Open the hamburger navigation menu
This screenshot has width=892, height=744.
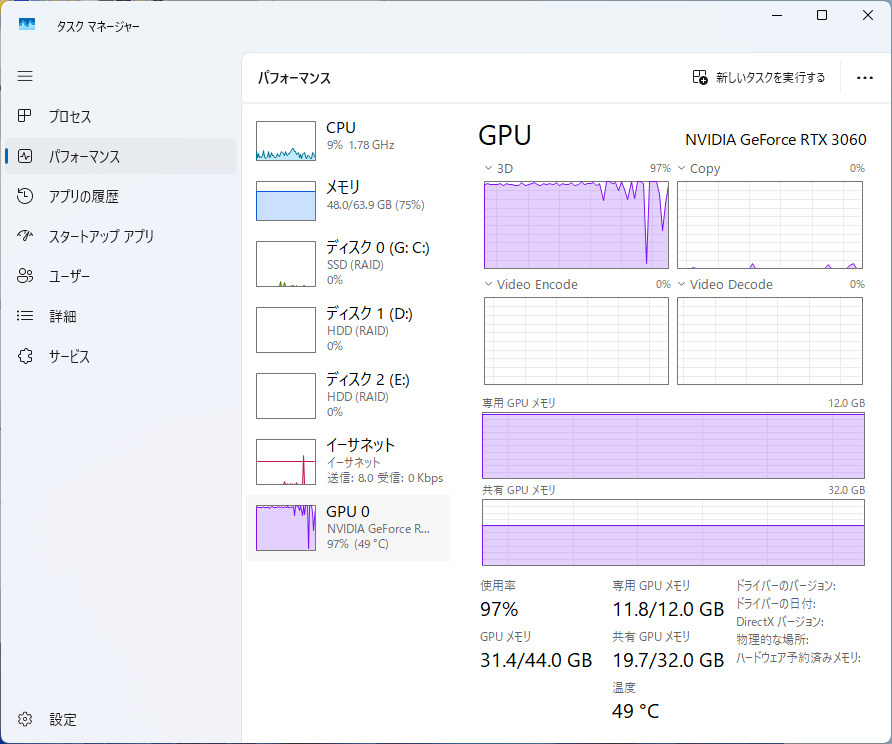[x=25, y=76]
